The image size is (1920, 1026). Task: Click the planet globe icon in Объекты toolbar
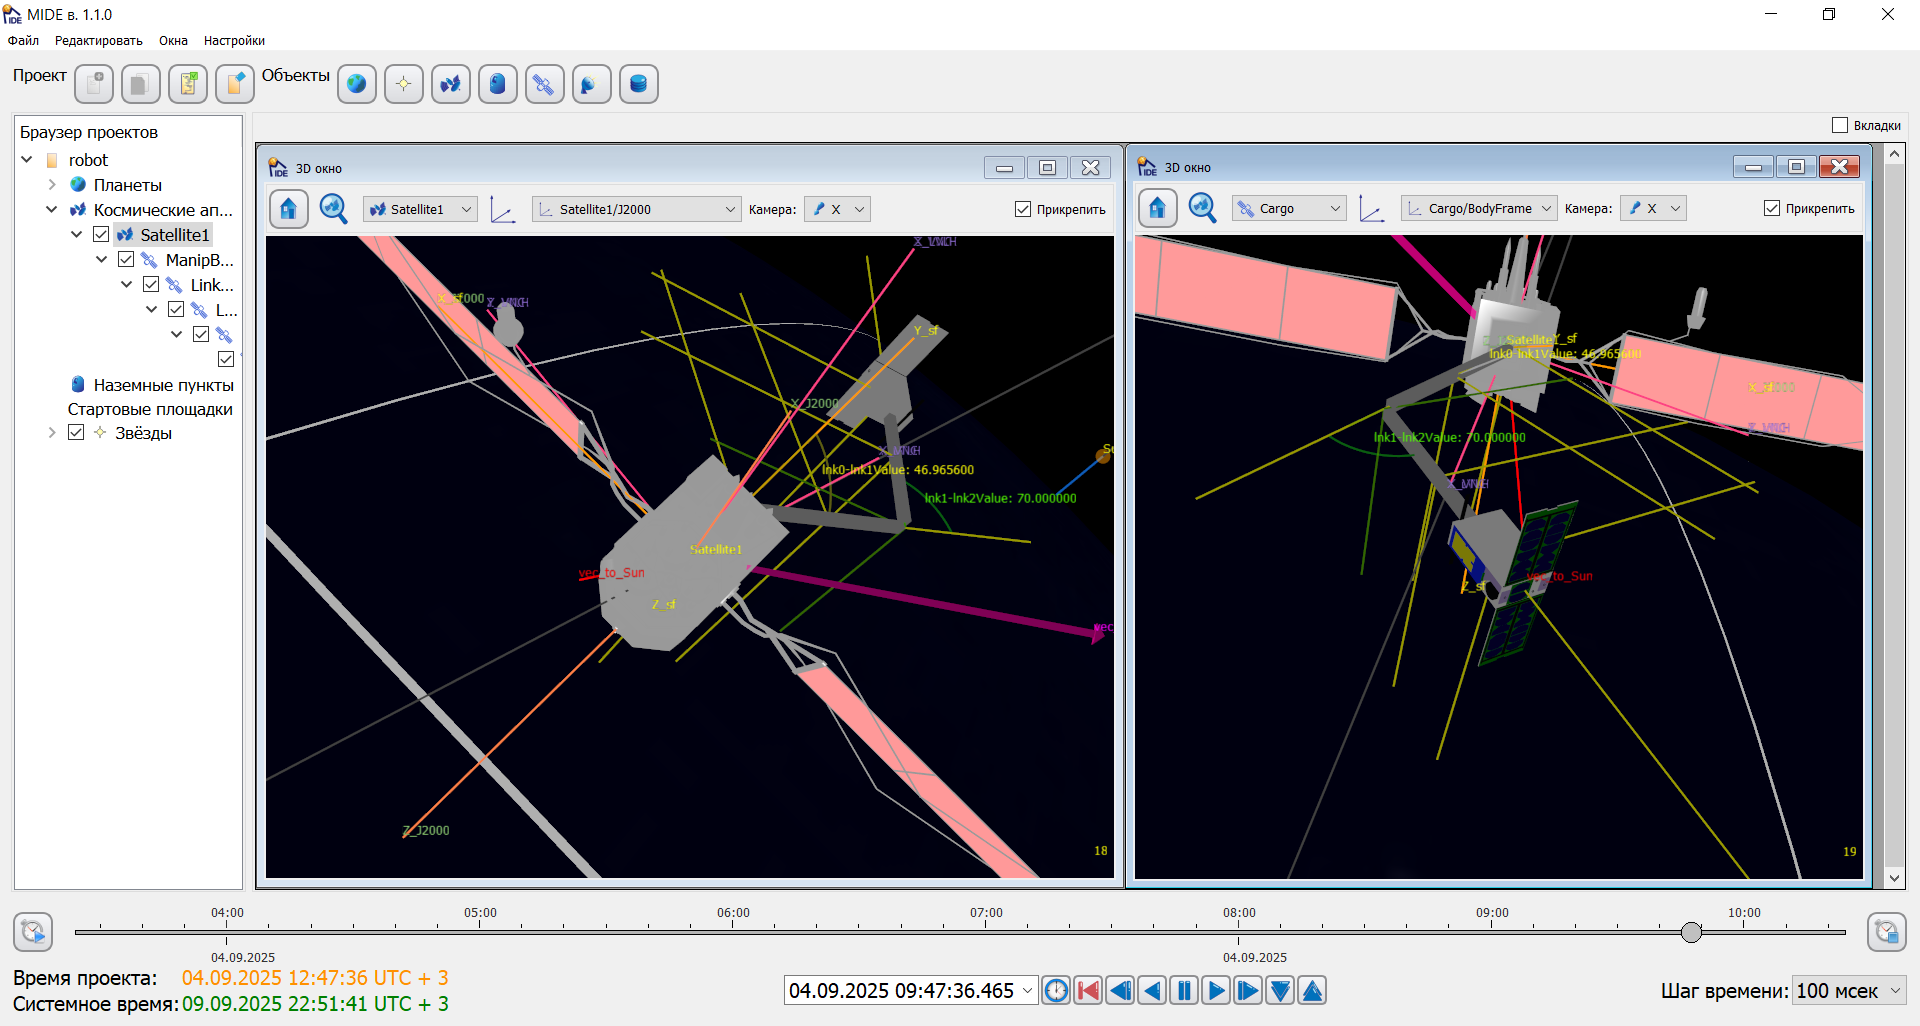point(357,84)
